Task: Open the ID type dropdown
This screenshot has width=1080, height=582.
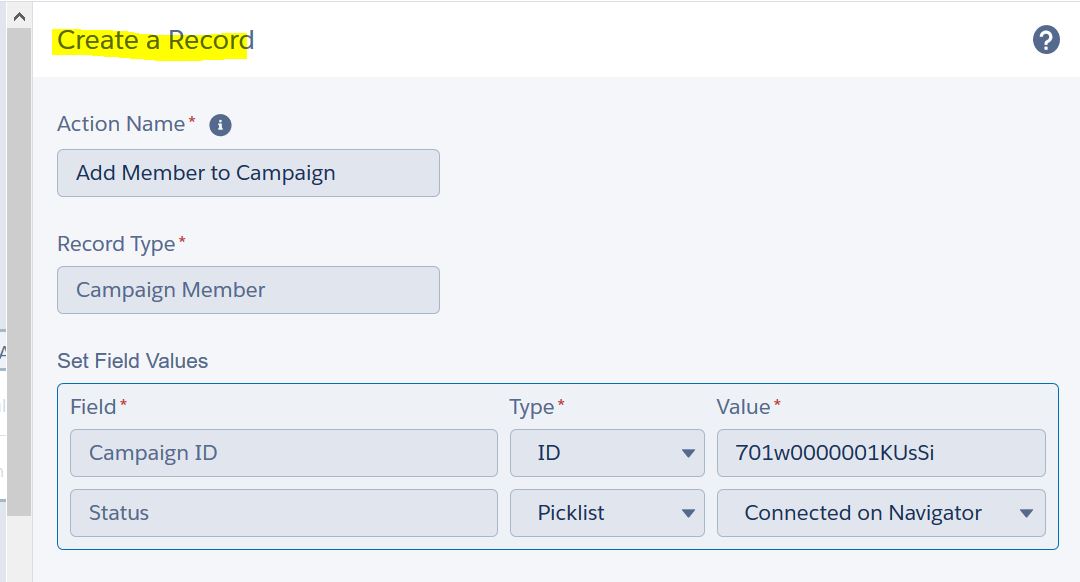Action: coord(607,453)
